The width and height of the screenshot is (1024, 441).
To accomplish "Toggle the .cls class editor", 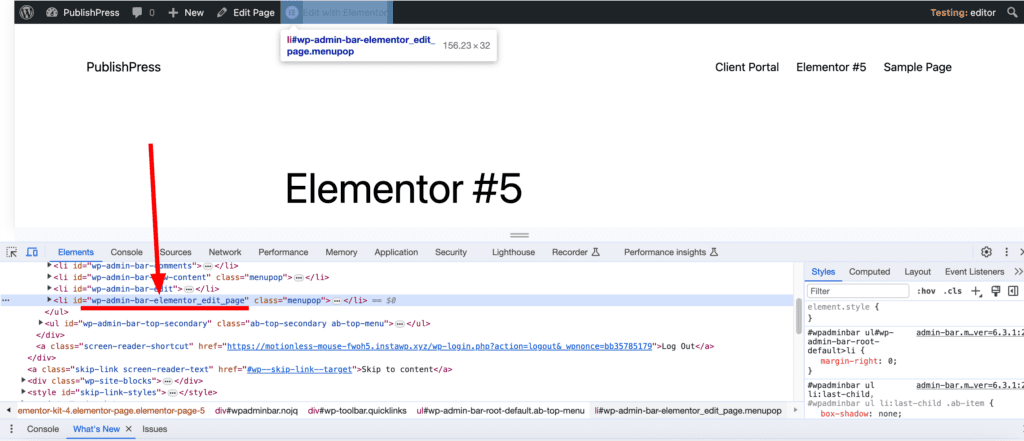I will 953,291.
